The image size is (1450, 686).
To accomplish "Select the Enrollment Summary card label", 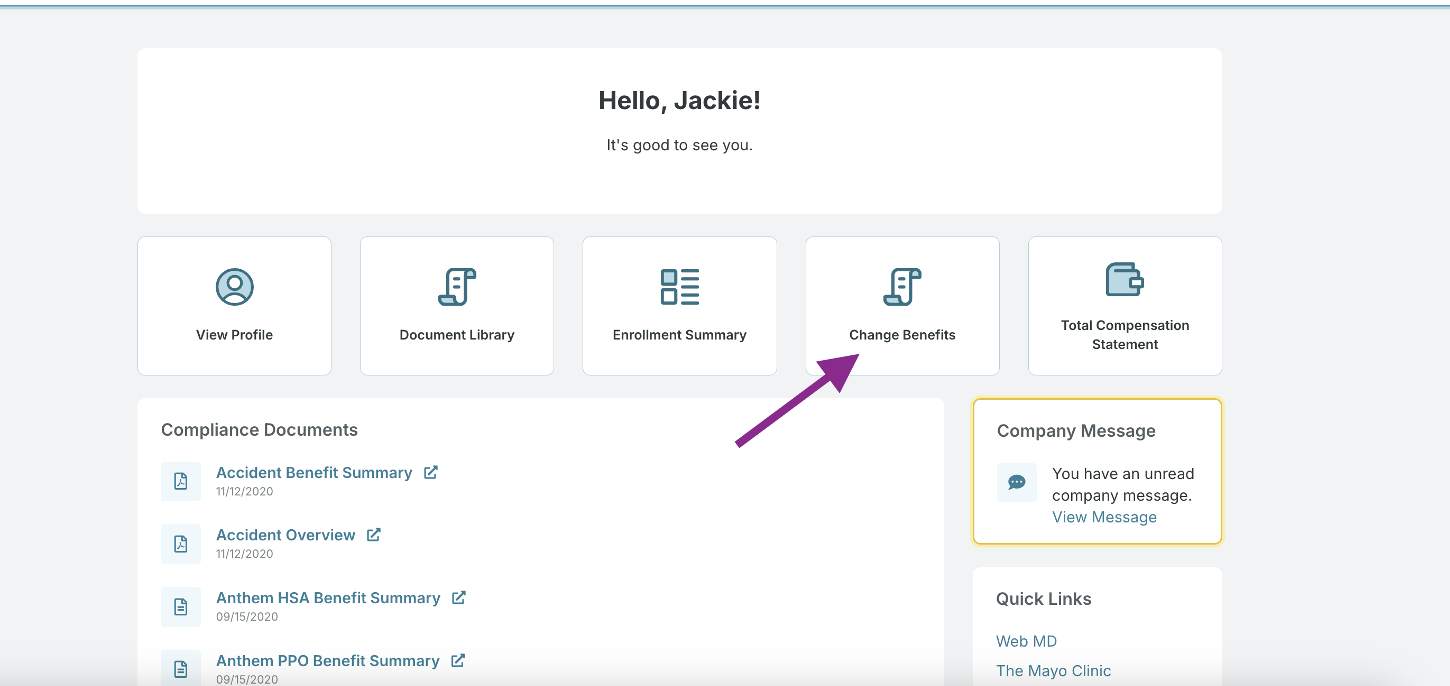I will tap(680, 335).
